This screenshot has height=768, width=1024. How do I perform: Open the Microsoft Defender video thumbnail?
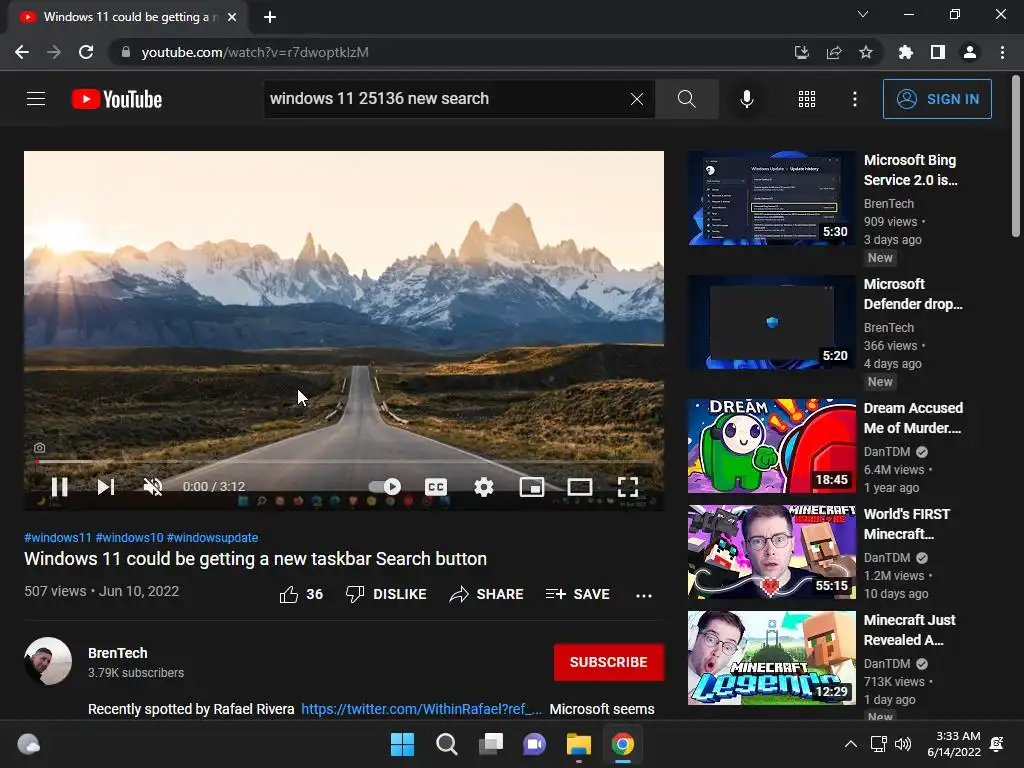771,323
